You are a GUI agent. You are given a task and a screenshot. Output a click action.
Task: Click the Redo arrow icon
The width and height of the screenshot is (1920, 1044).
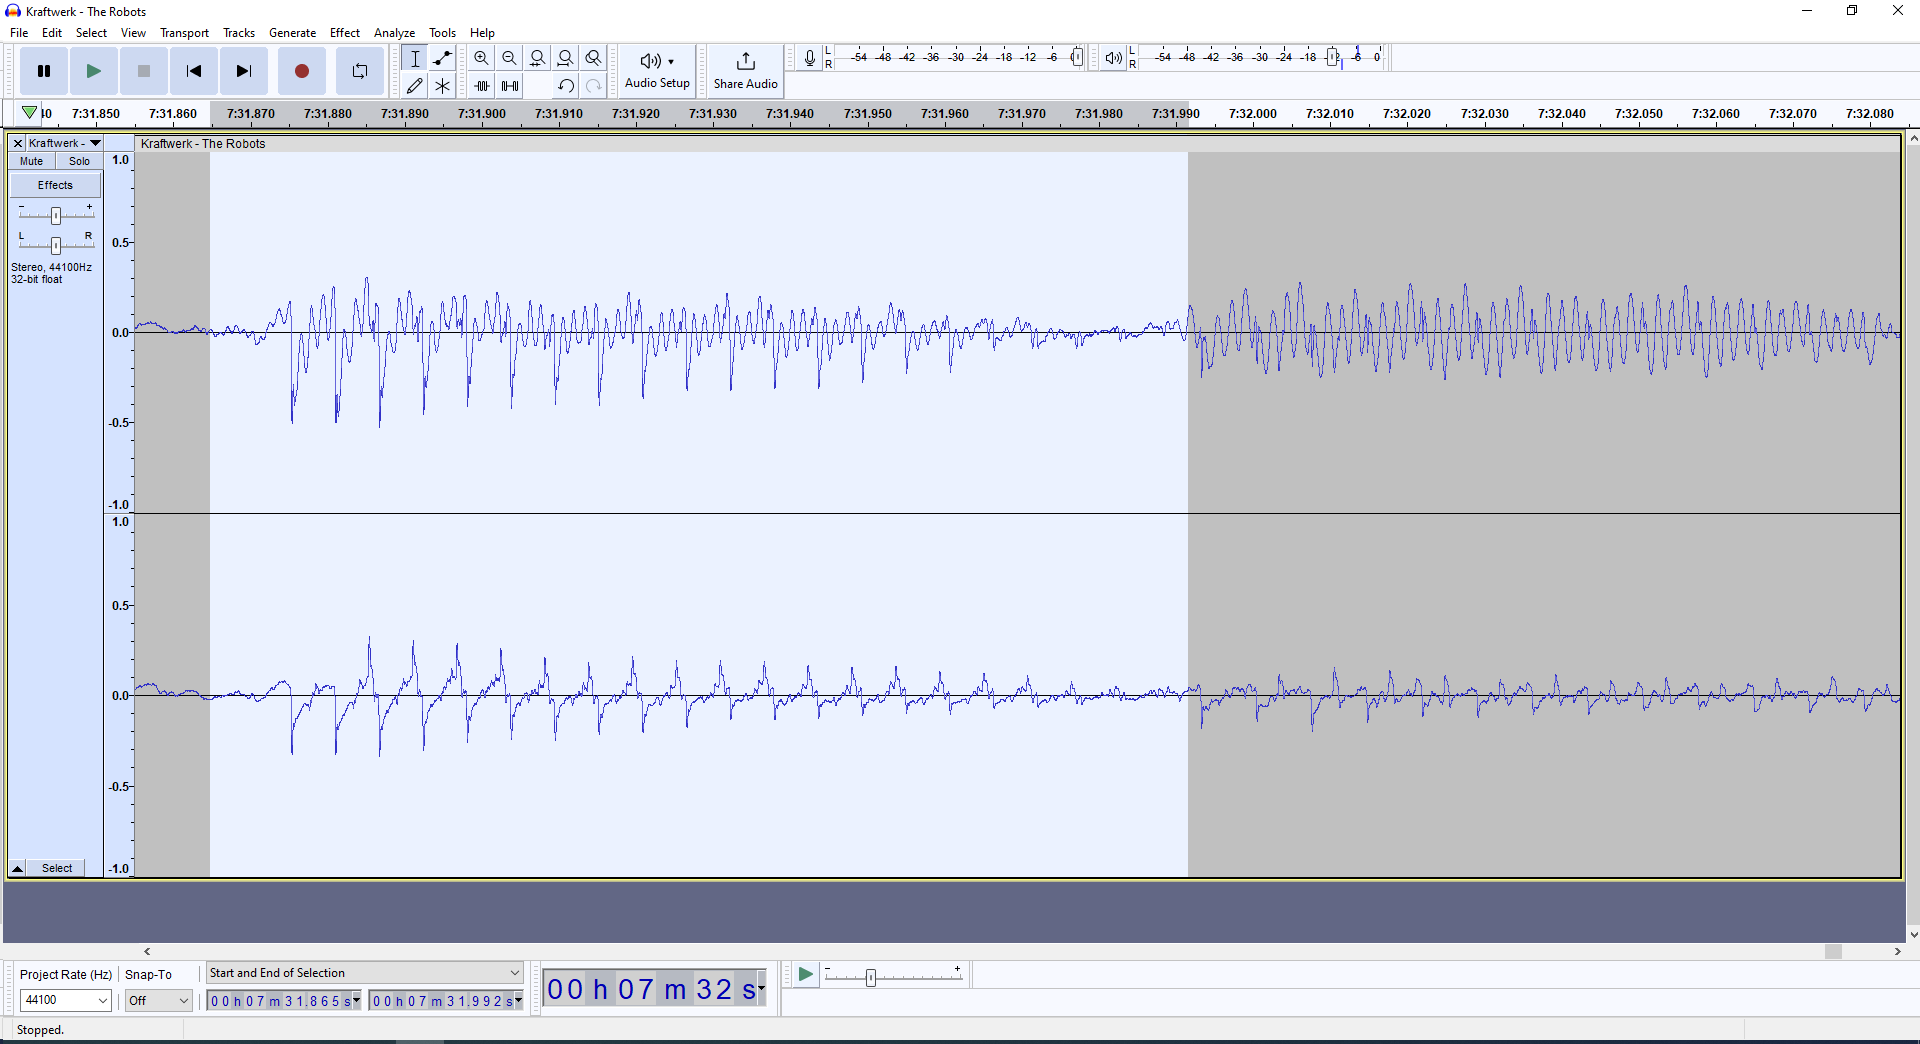click(594, 86)
